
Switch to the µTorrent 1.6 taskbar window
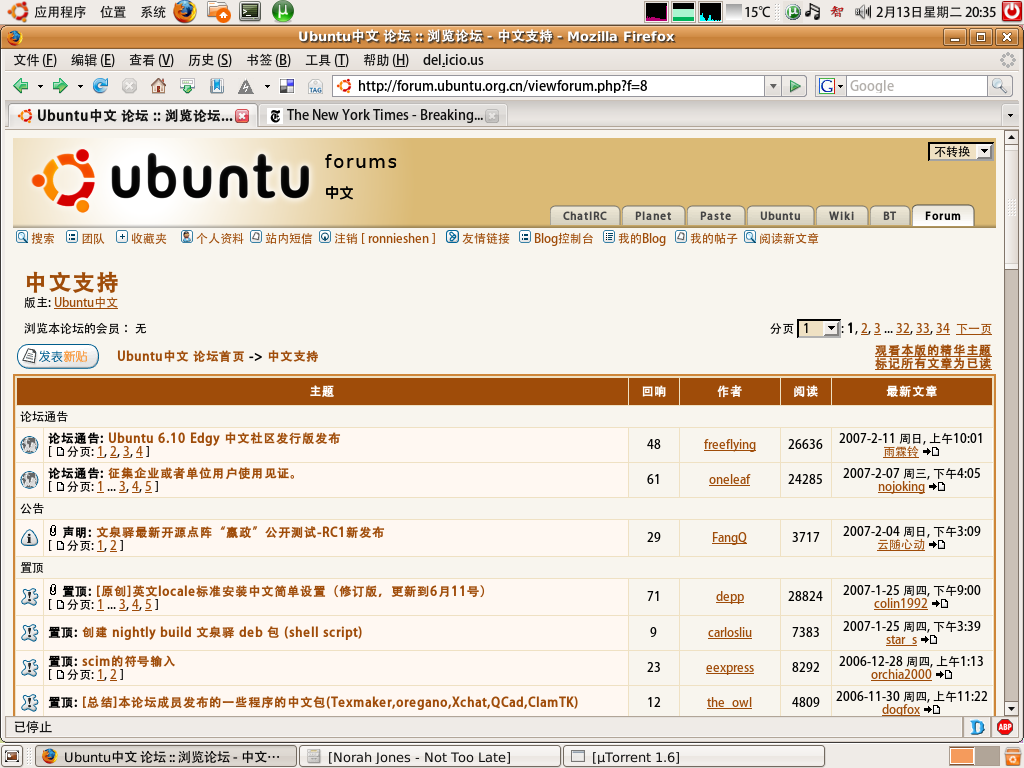click(694, 756)
